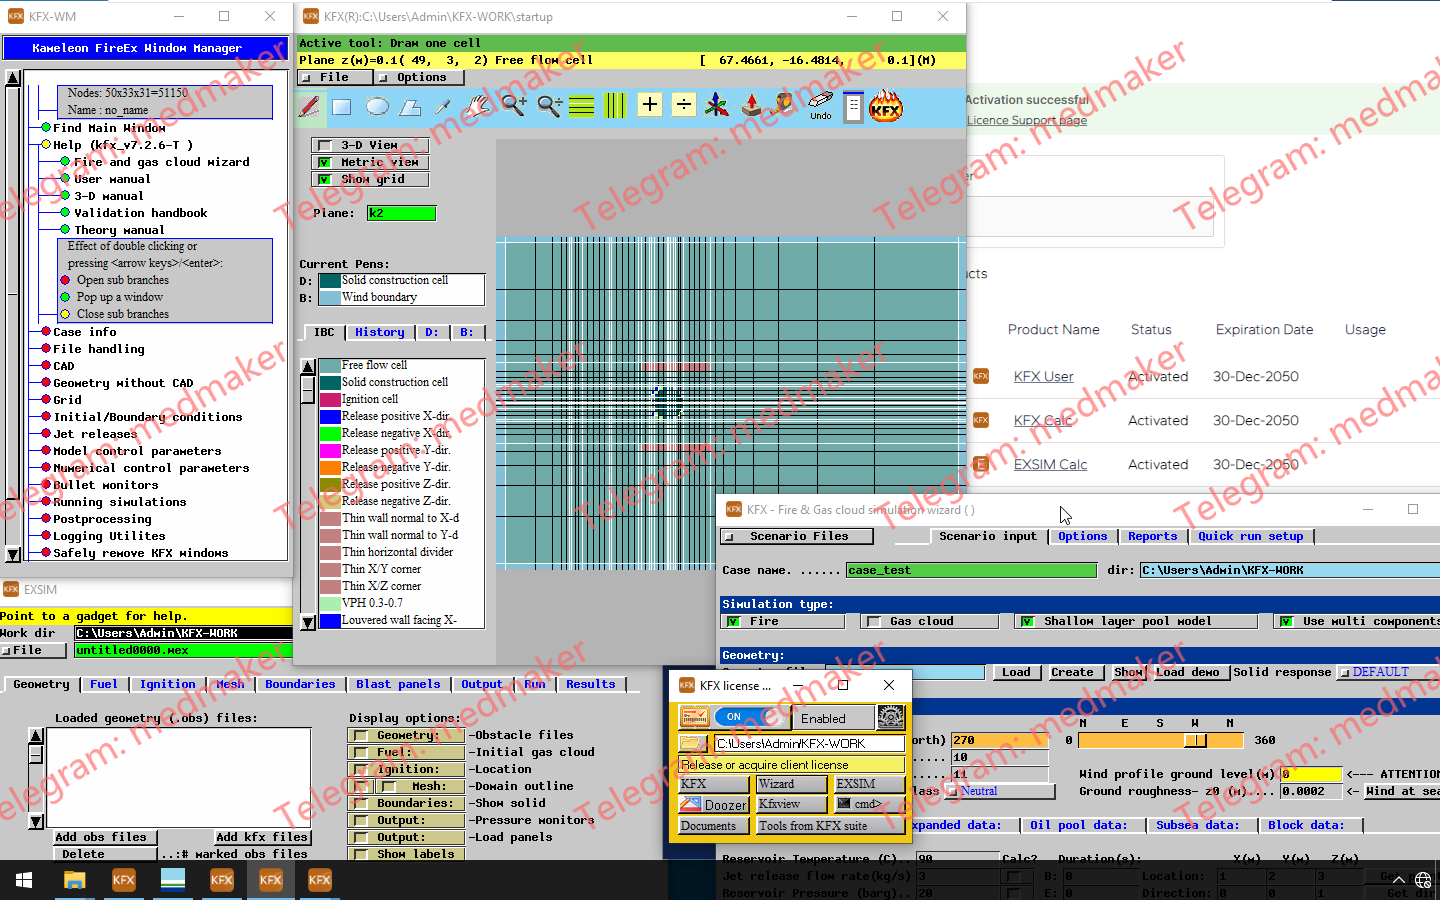Open the DEFAULT solid response dropdown

(x=1387, y=672)
